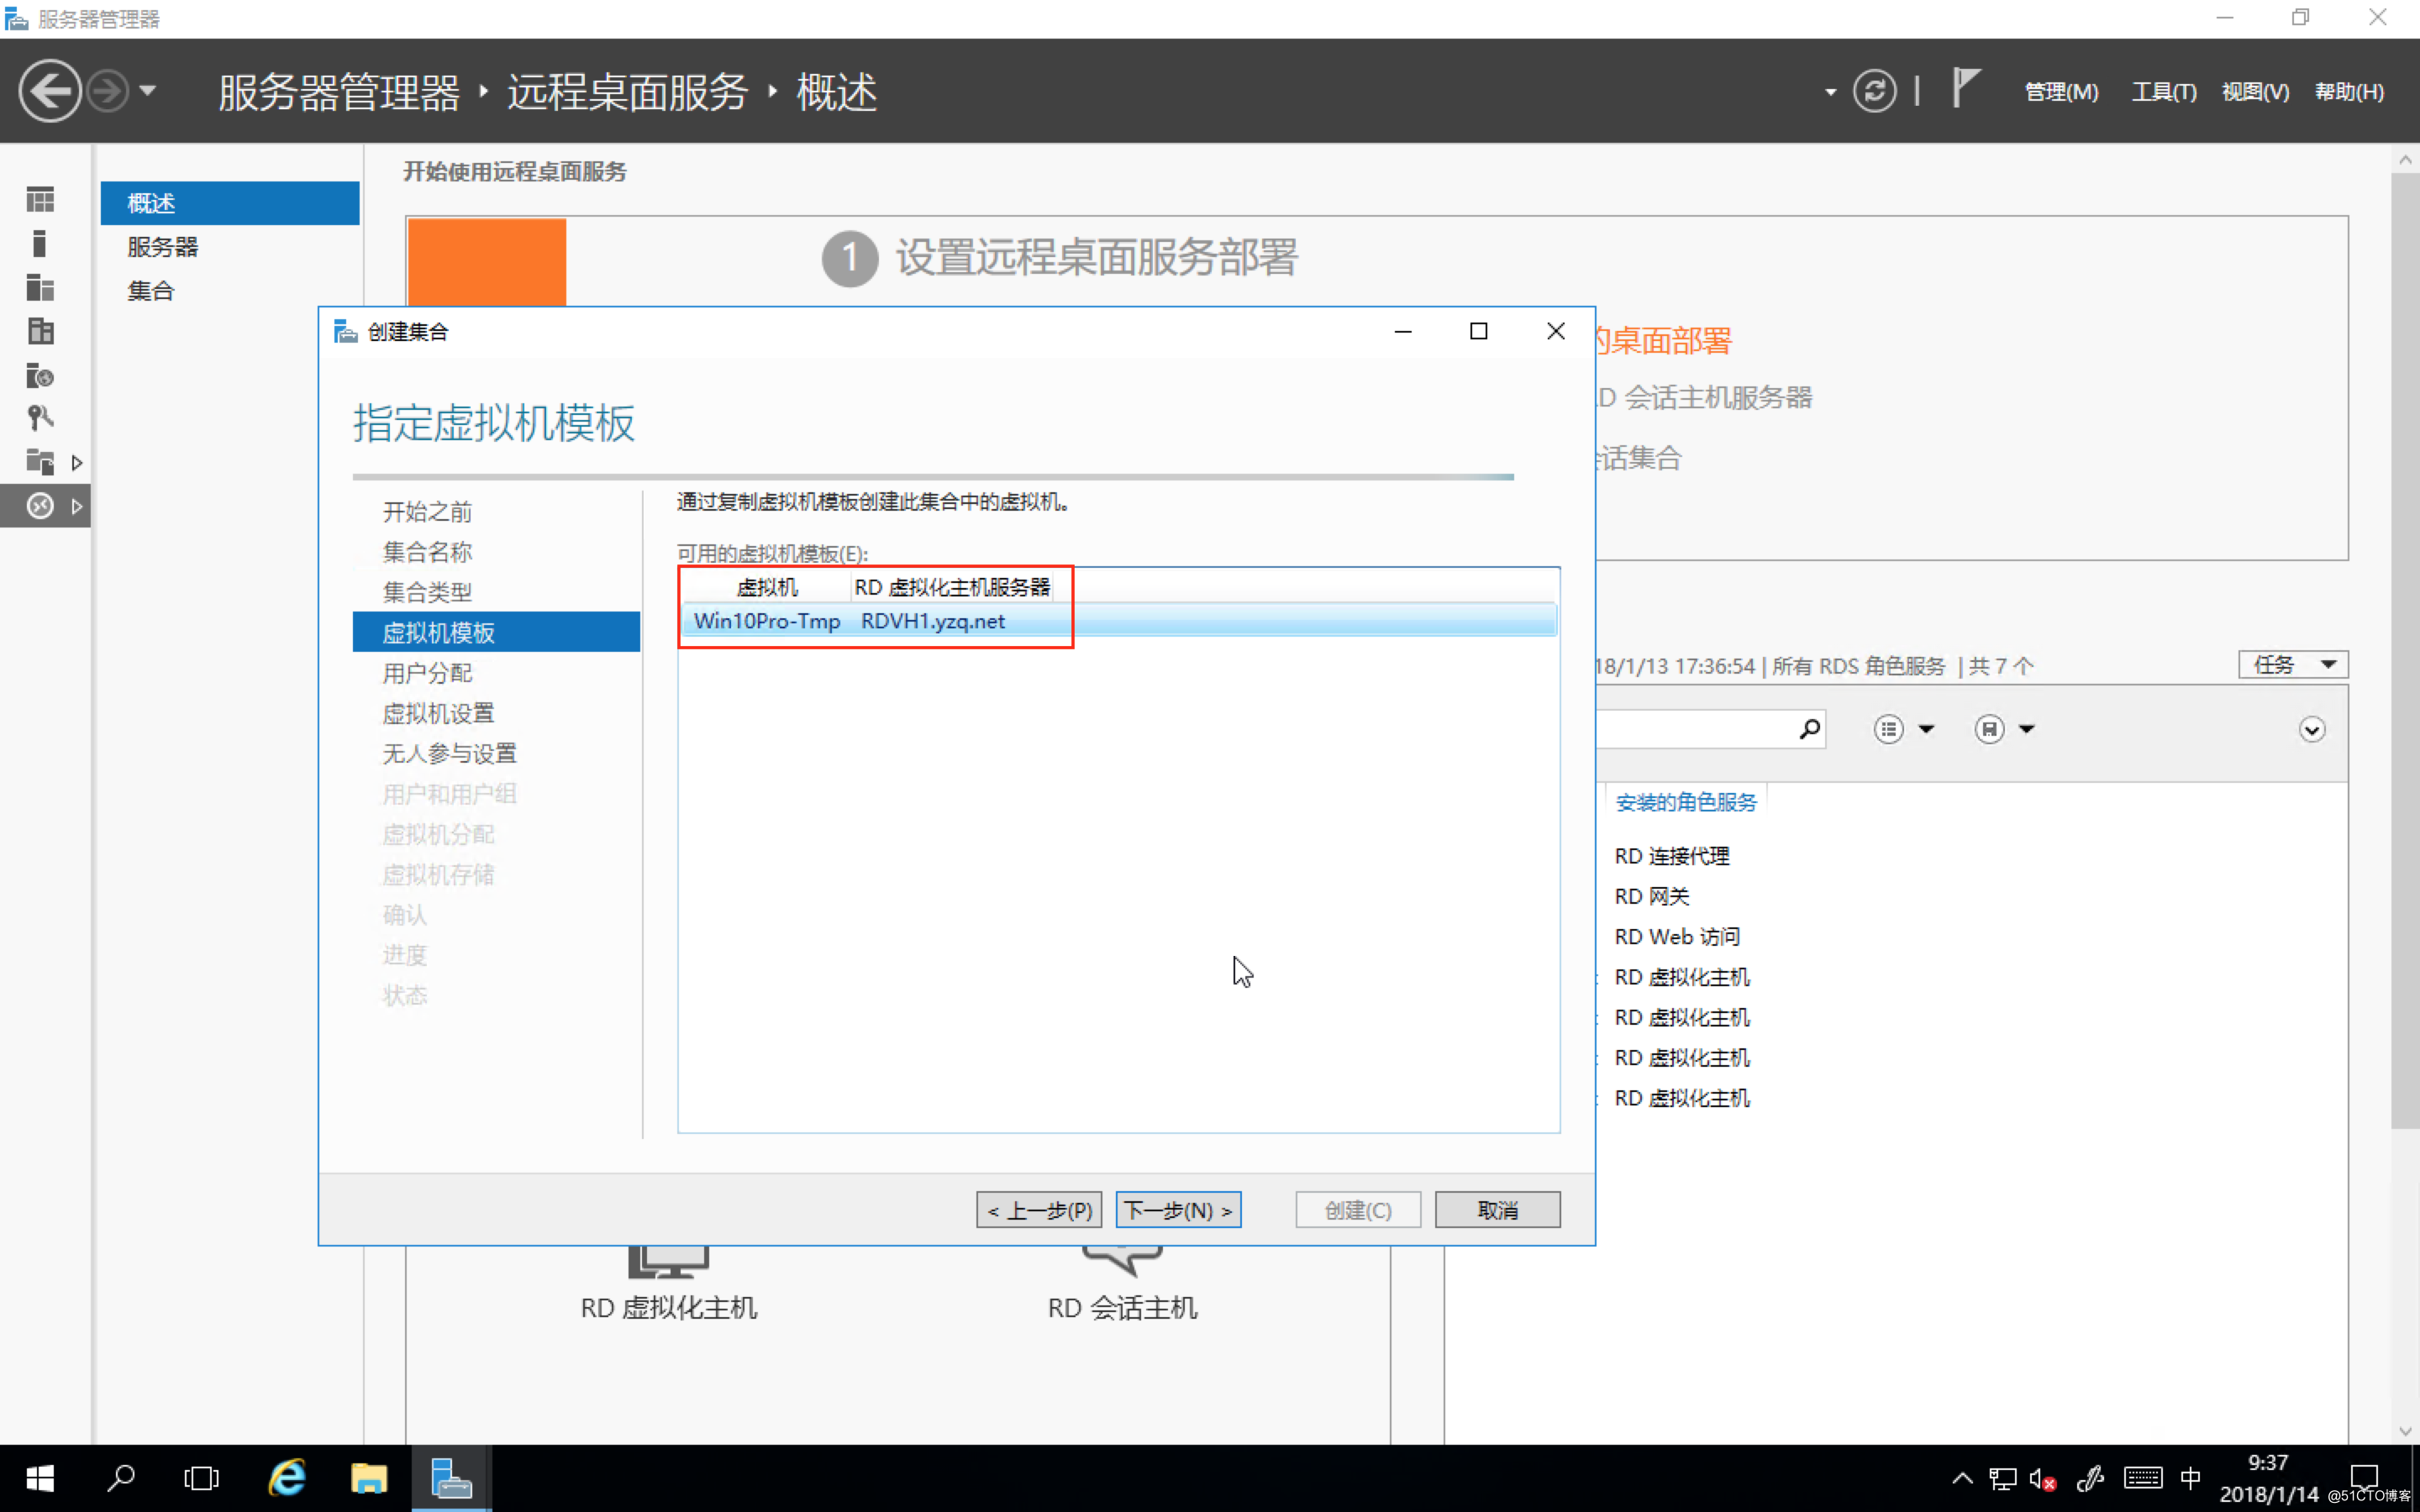Select the RD Web 访问 row
The image size is (2420, 1512).
point(1677,936)
